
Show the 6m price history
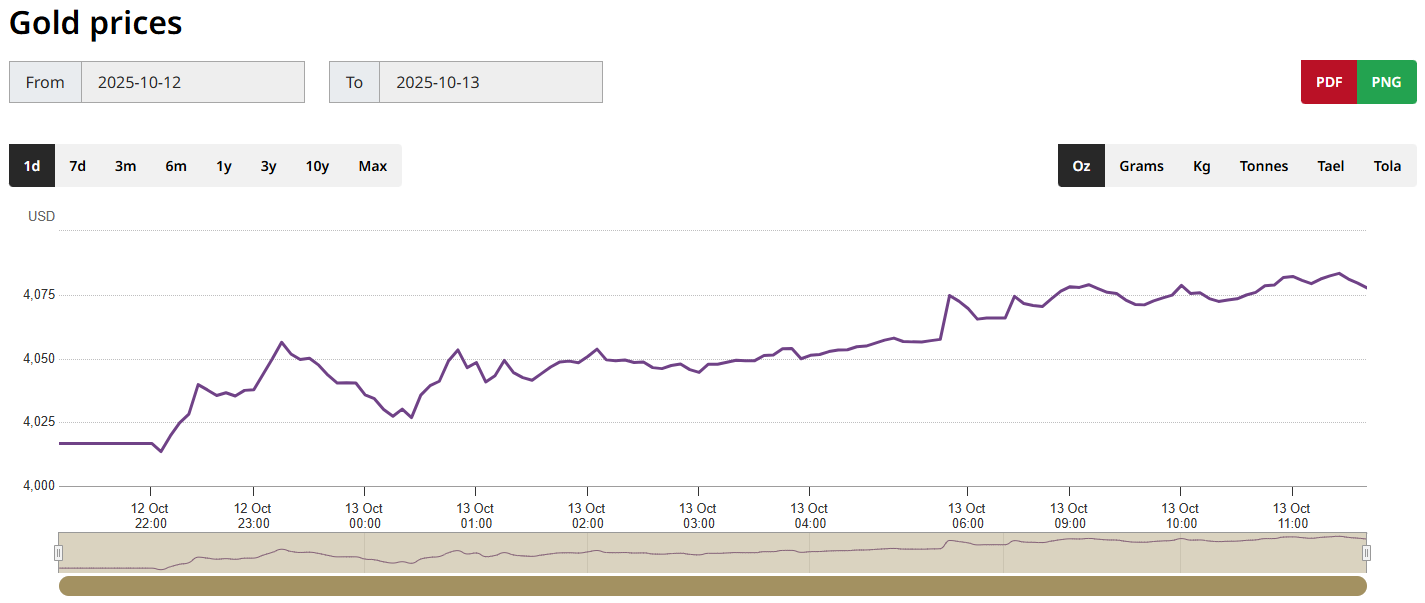pos(176,166)
